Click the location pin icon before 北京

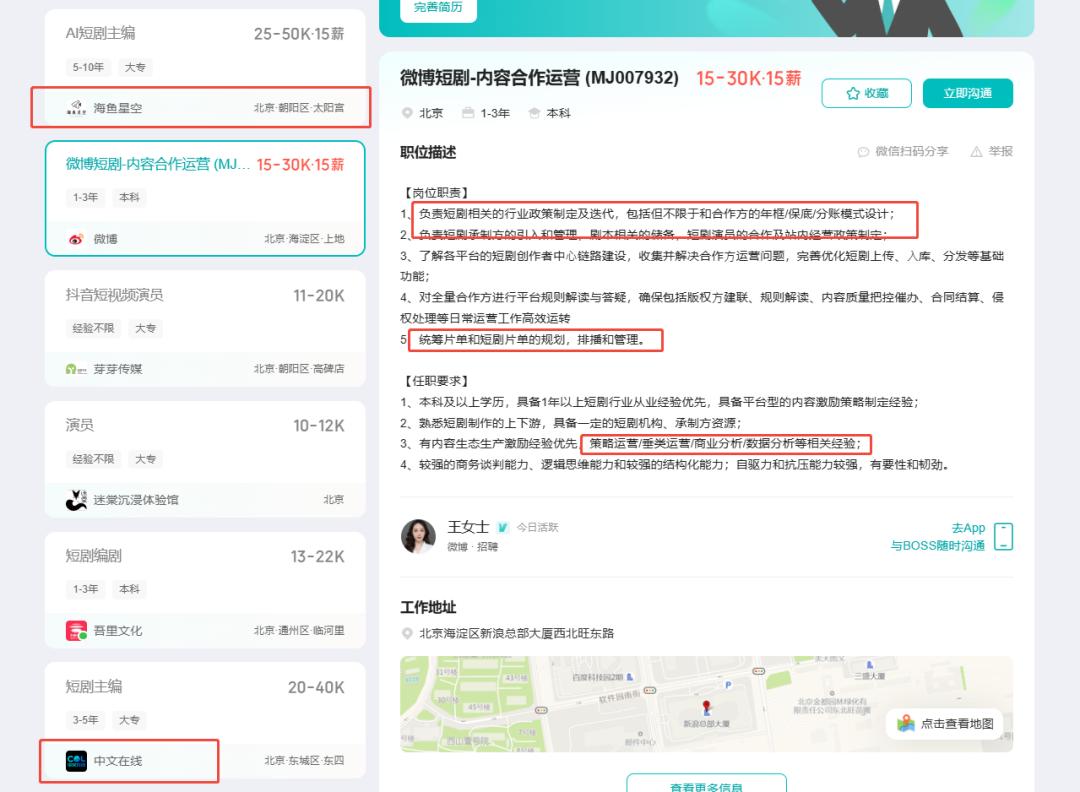click(x=407, y=113)
